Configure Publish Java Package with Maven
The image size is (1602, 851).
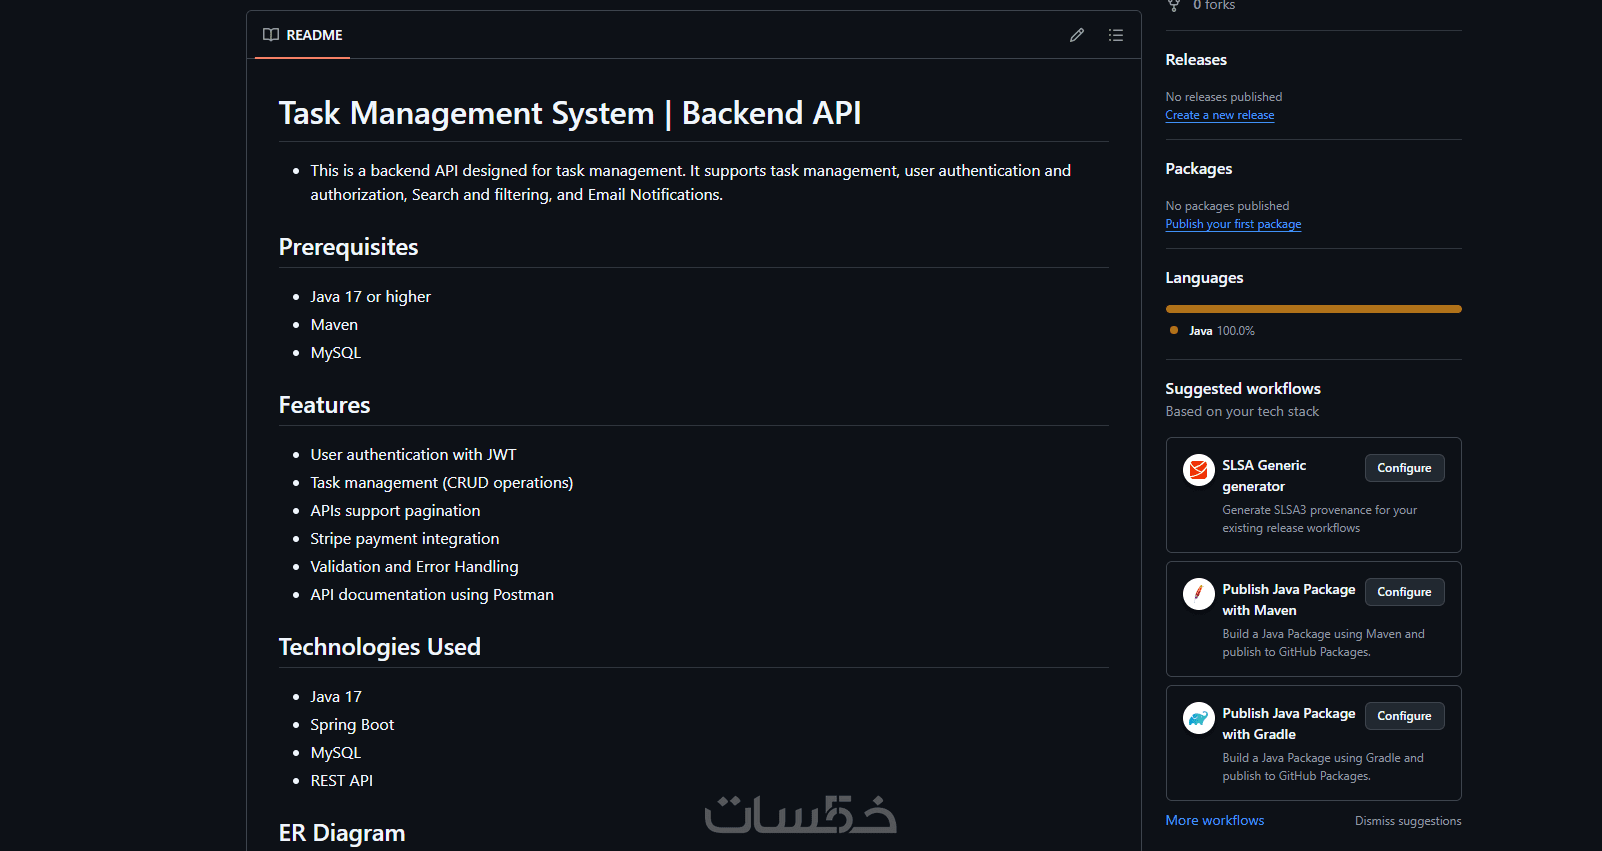[x=1404, y=592]
